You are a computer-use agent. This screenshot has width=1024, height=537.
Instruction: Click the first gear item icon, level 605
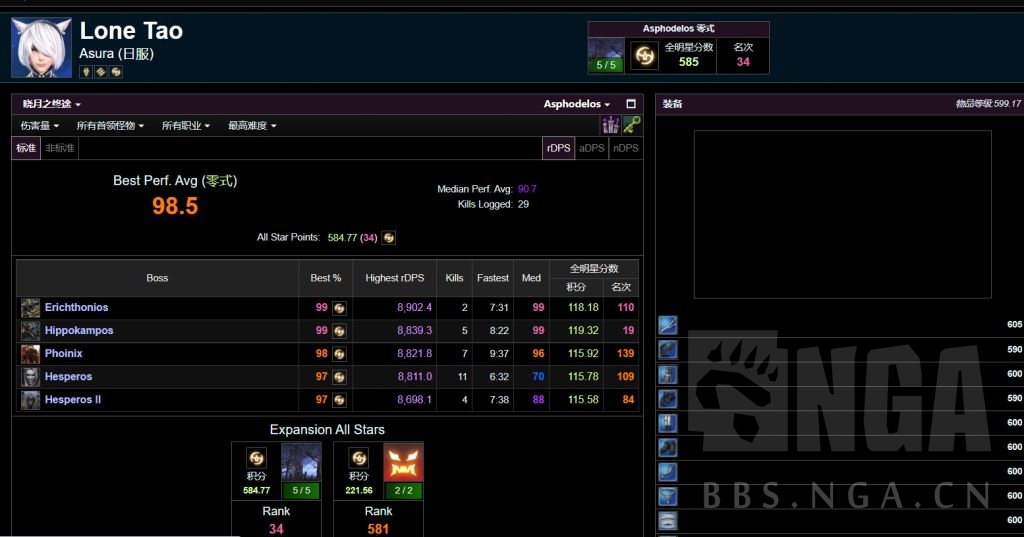pos(668,325)
